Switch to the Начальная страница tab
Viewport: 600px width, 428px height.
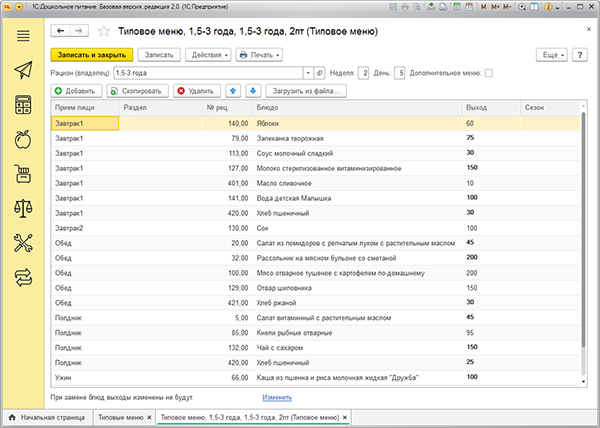[48, 417]
